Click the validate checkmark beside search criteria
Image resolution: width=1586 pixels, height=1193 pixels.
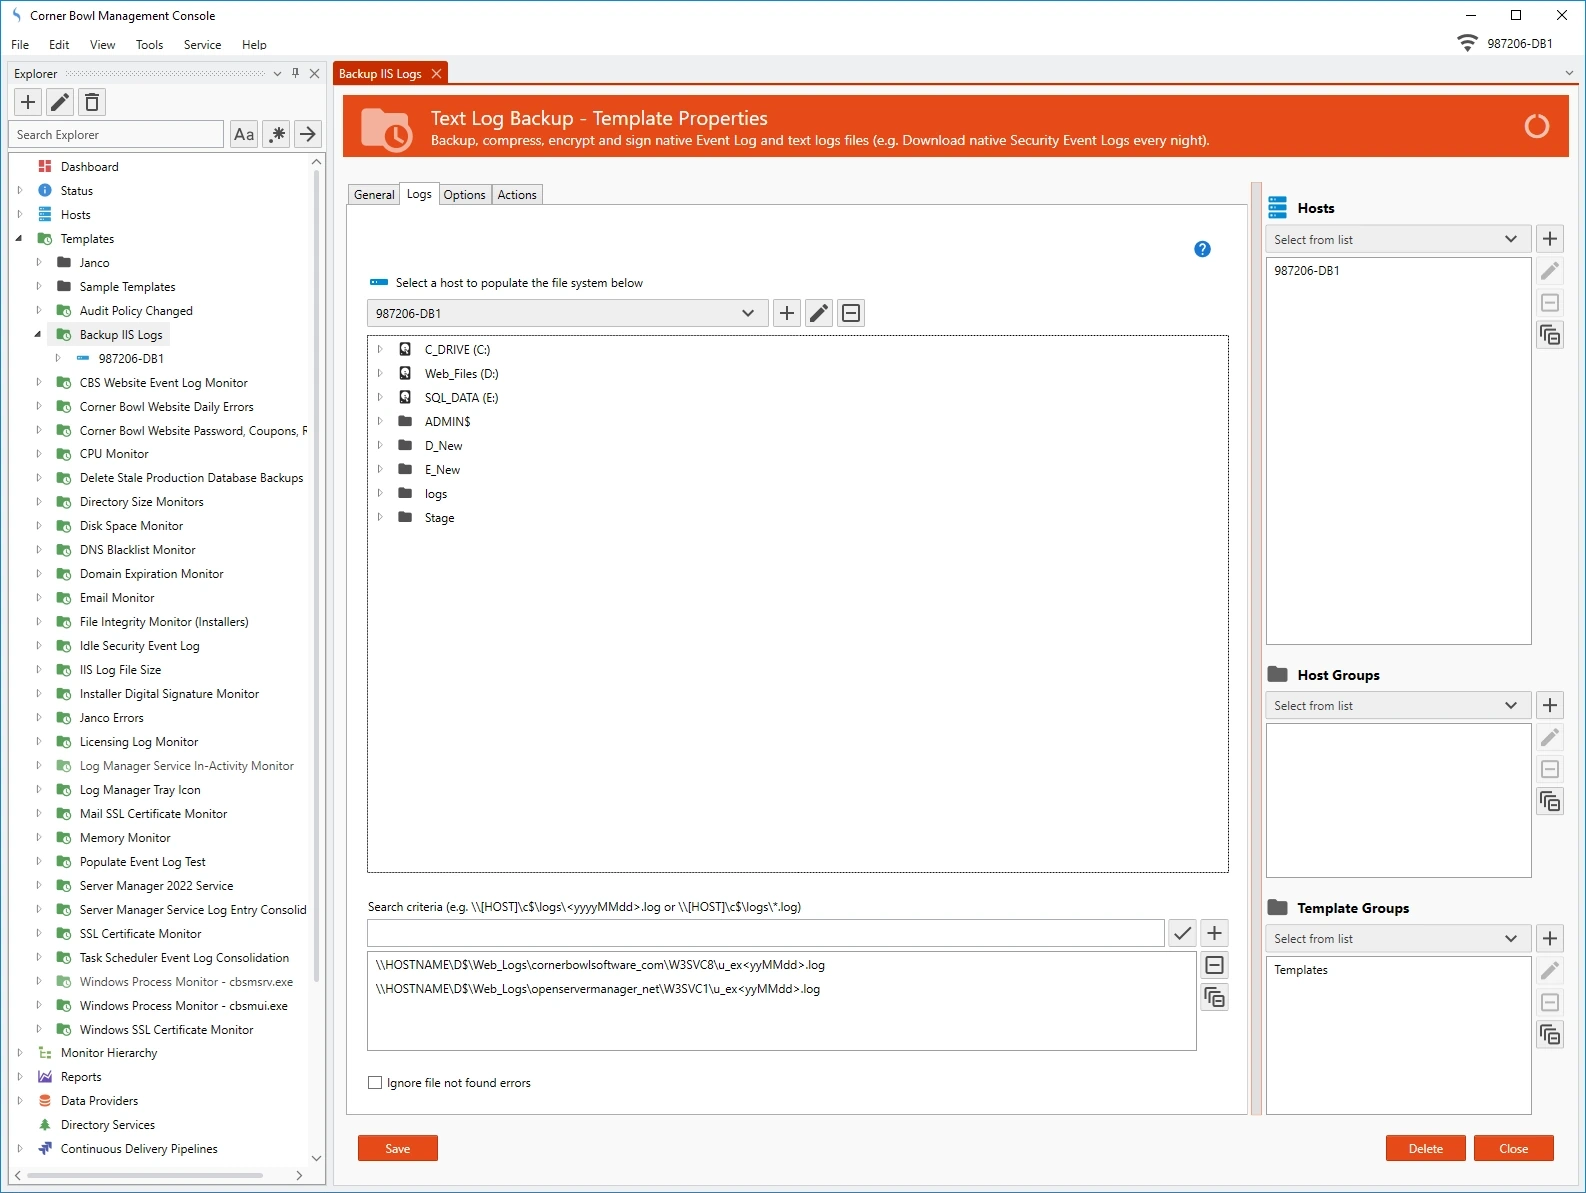click(1182, 933)
